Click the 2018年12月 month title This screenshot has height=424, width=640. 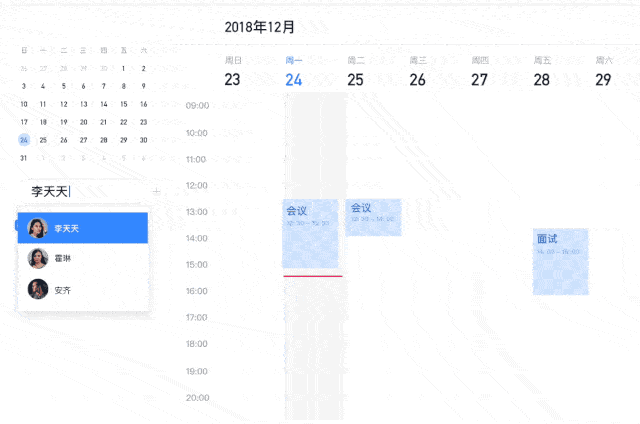(x=260, y=27)
